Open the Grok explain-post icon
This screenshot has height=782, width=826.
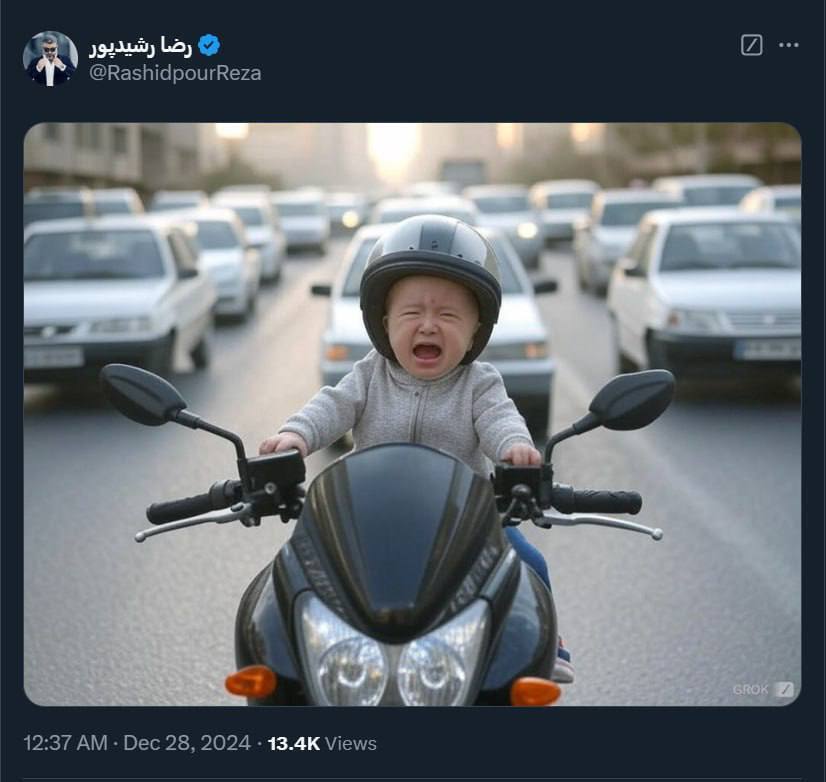(x=752, y=45)
